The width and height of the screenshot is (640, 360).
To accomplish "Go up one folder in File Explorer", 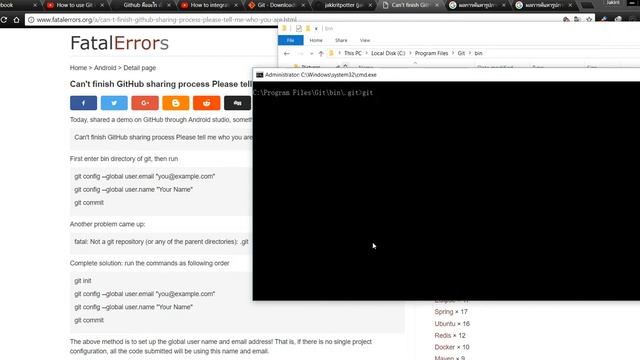I will click(321, 53).
